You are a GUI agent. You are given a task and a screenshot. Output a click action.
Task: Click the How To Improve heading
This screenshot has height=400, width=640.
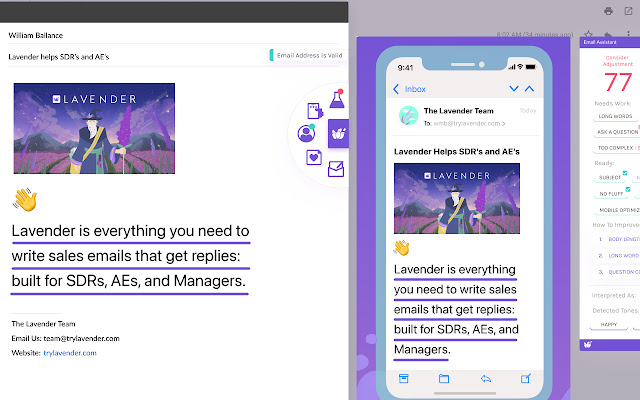pos(616,225)
